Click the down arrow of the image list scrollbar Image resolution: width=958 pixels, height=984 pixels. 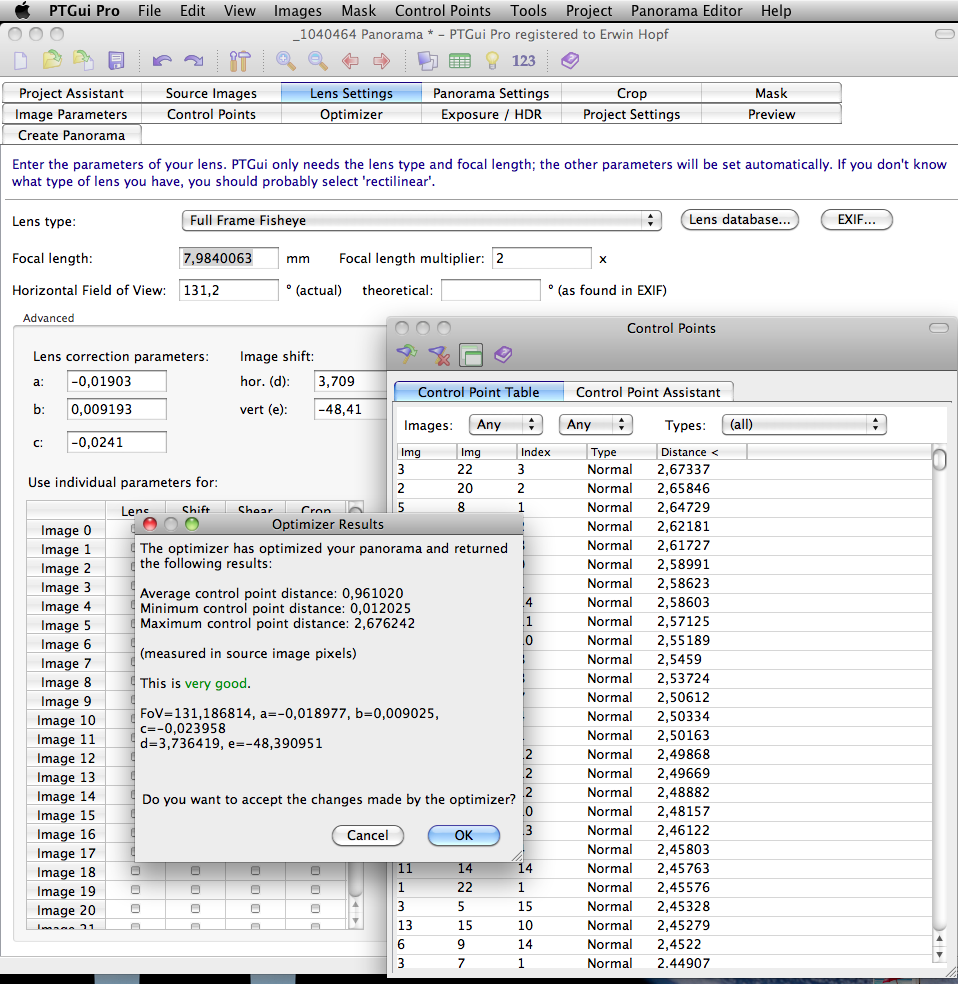point(355,921)
